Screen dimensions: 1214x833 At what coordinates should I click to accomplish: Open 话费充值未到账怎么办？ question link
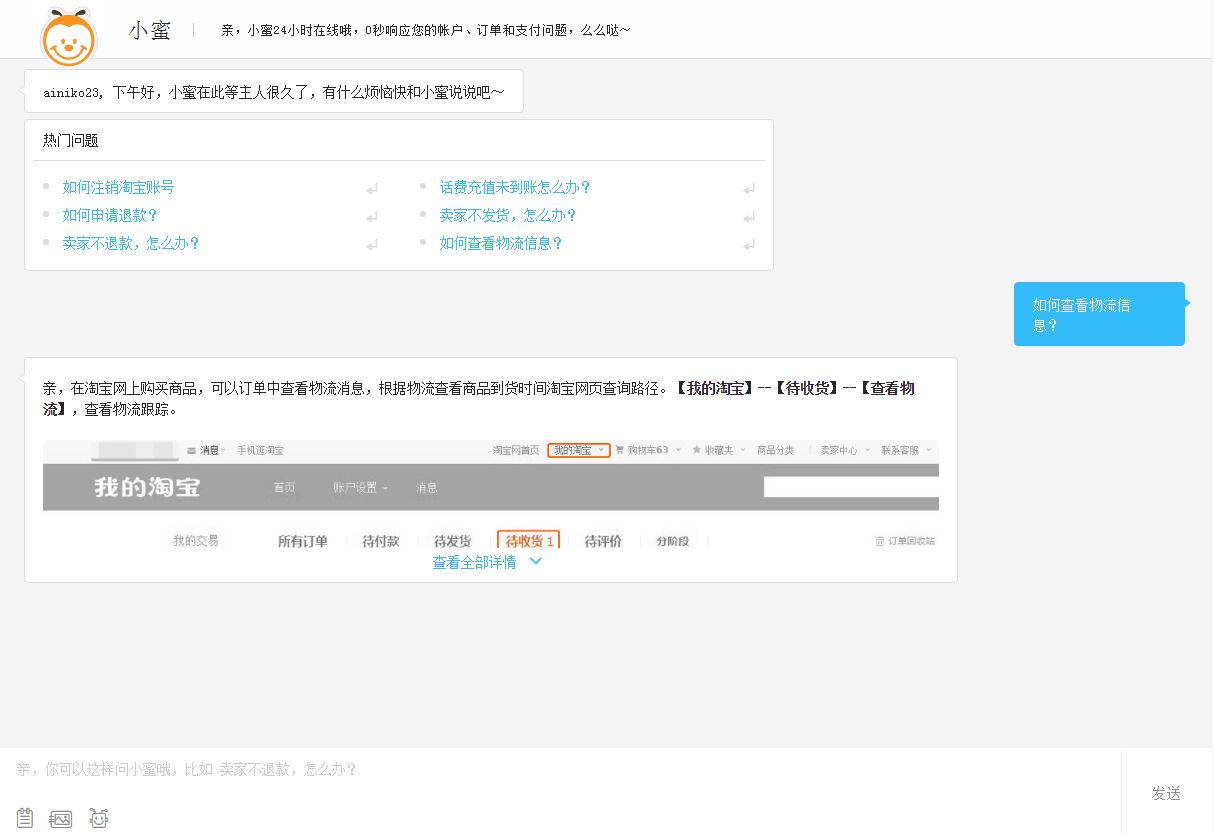click(x=515, y=187)
